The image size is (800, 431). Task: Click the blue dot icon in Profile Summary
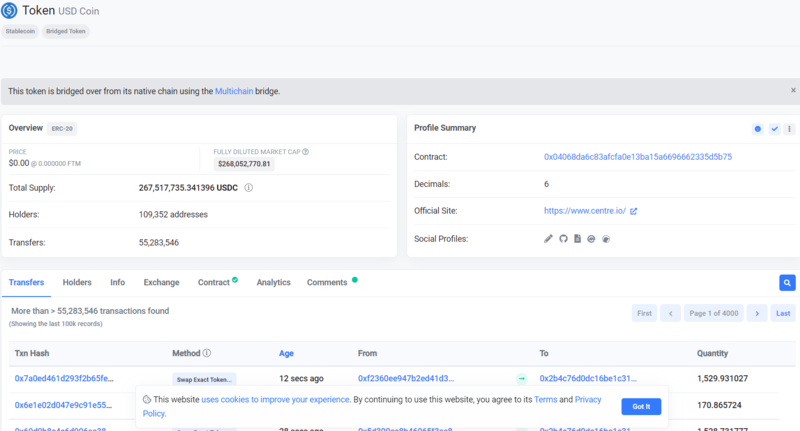pyautogui.click(x=758, y=129)
